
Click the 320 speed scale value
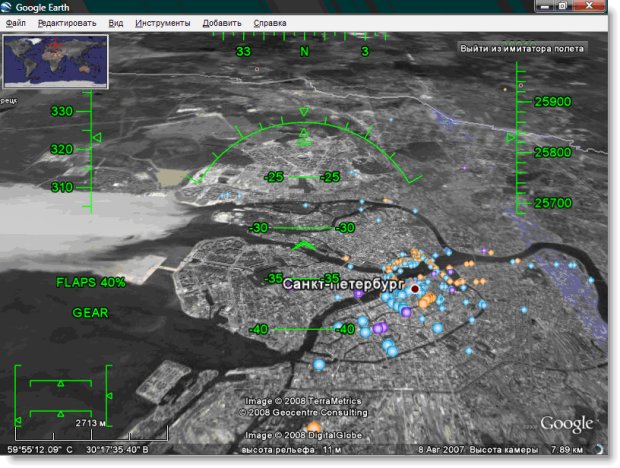(62, 149)
